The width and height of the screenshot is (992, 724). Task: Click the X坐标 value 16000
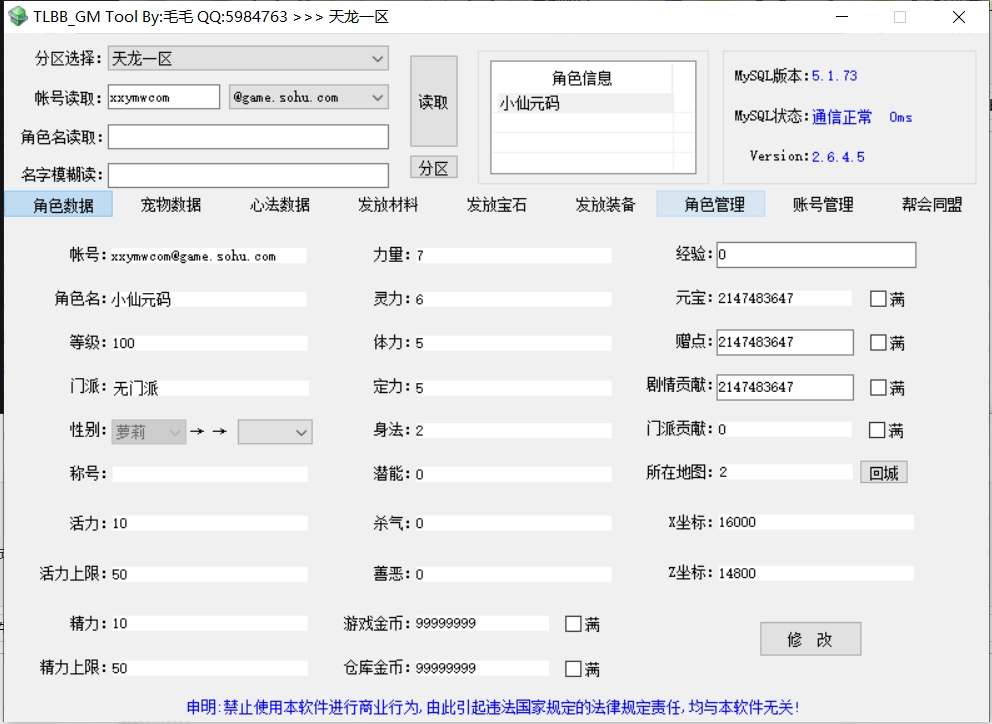pos(815,522)
